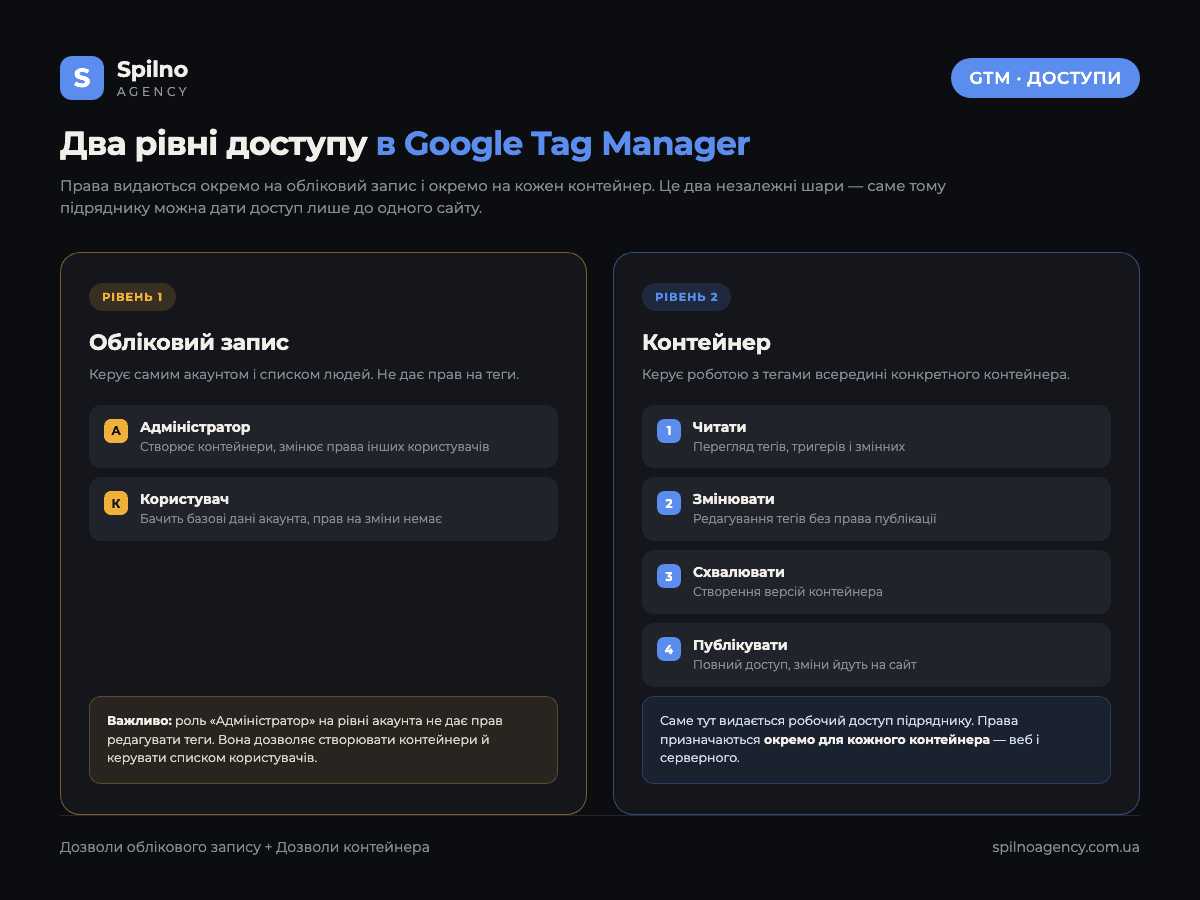This screenshot has height=900, width=1200.
Task: Click the Публікувати permission title
Action: pos(740,645)
